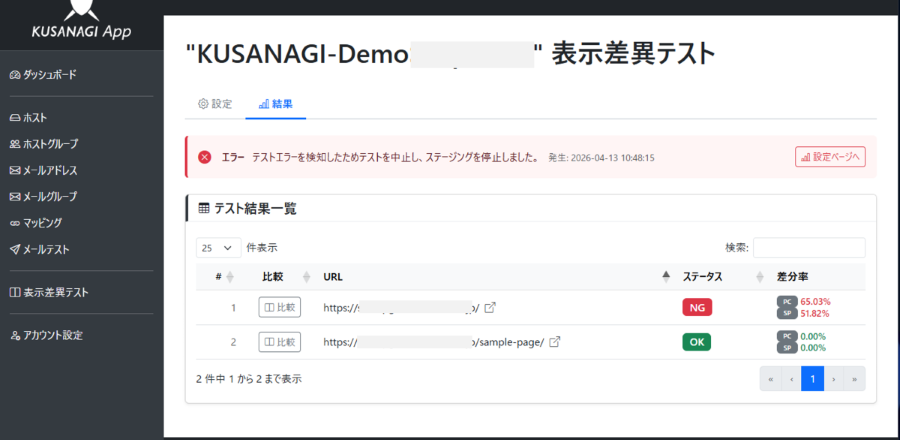The image size is (900, 440).
Task: Click the 設定ページへ button
Action: (830, 157)
